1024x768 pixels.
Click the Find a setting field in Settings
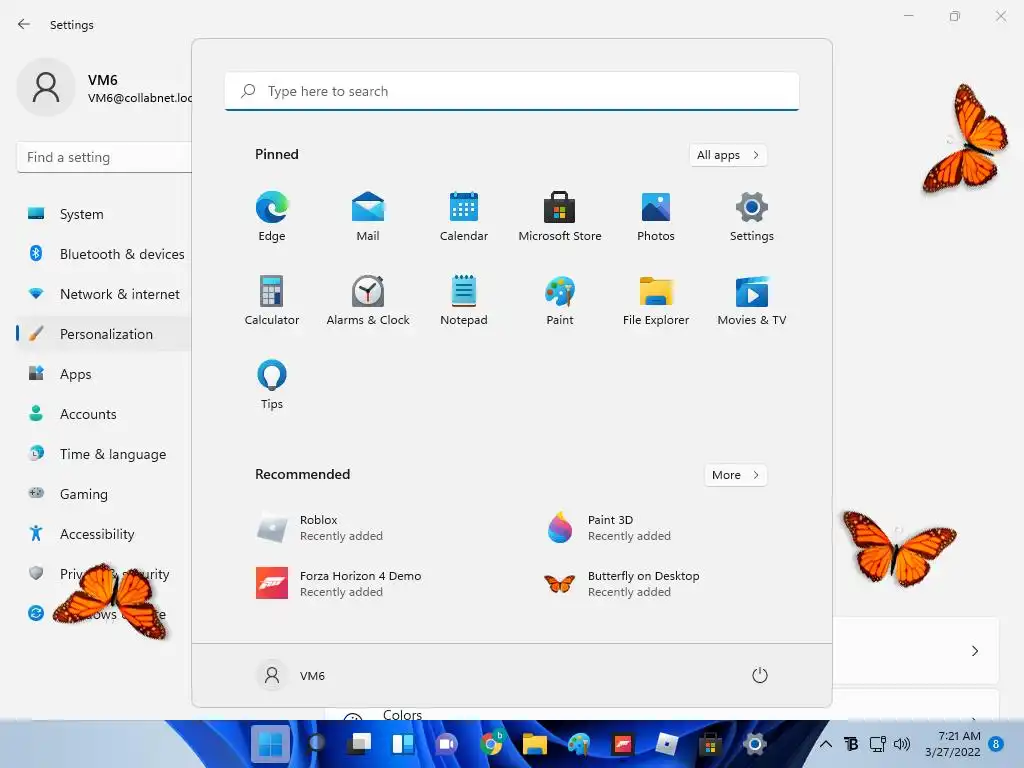104,157
